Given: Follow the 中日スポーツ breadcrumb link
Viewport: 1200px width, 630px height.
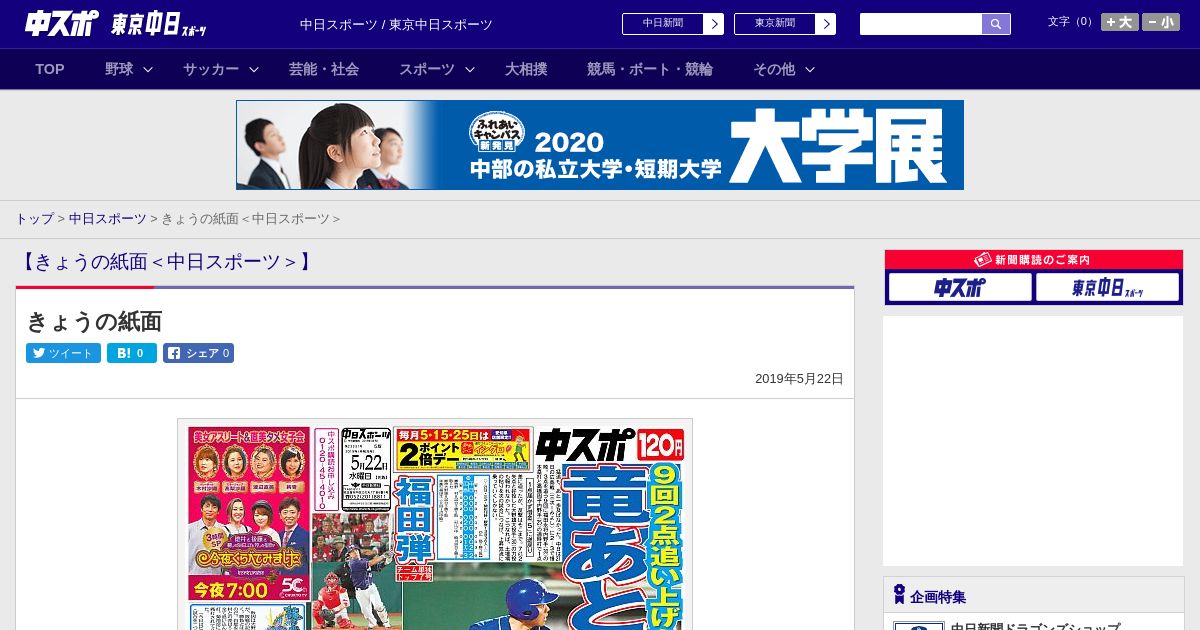Looking at the screenshot, I should click(x=108, y=219).
